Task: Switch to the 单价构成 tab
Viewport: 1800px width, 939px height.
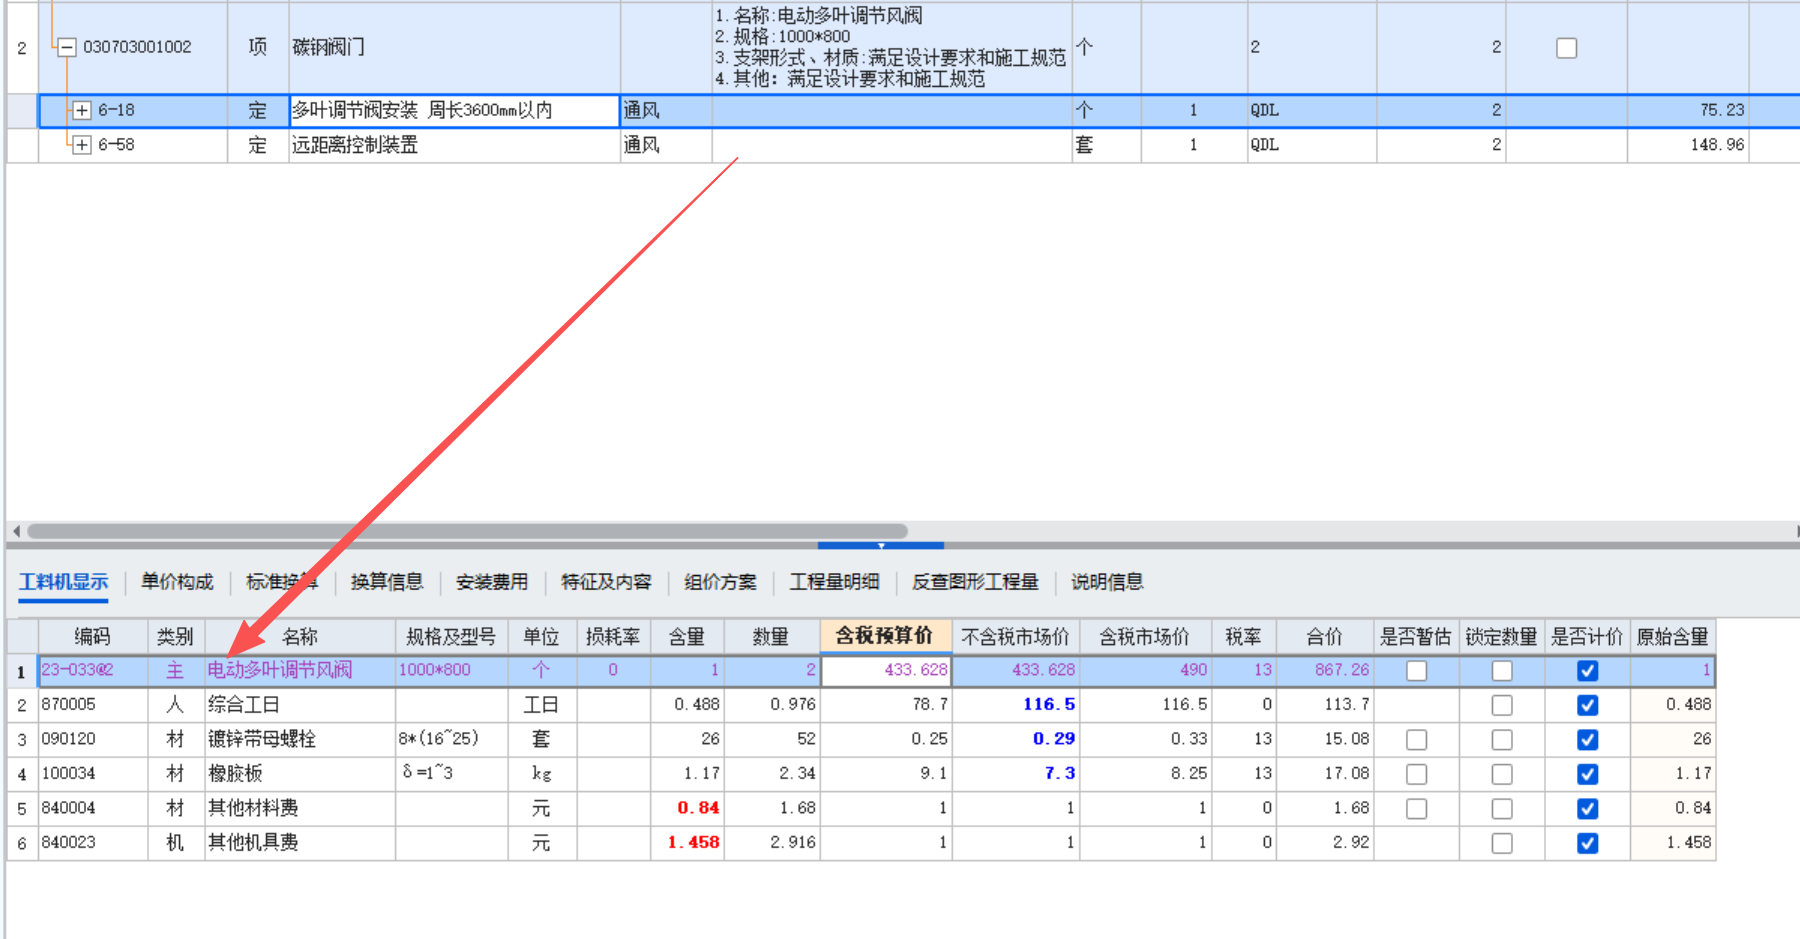Action: 176,581
